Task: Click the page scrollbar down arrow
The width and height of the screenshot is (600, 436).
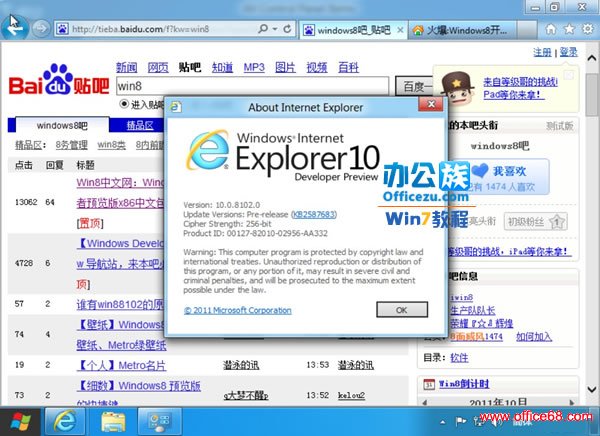Action: [x=592, y=390]
